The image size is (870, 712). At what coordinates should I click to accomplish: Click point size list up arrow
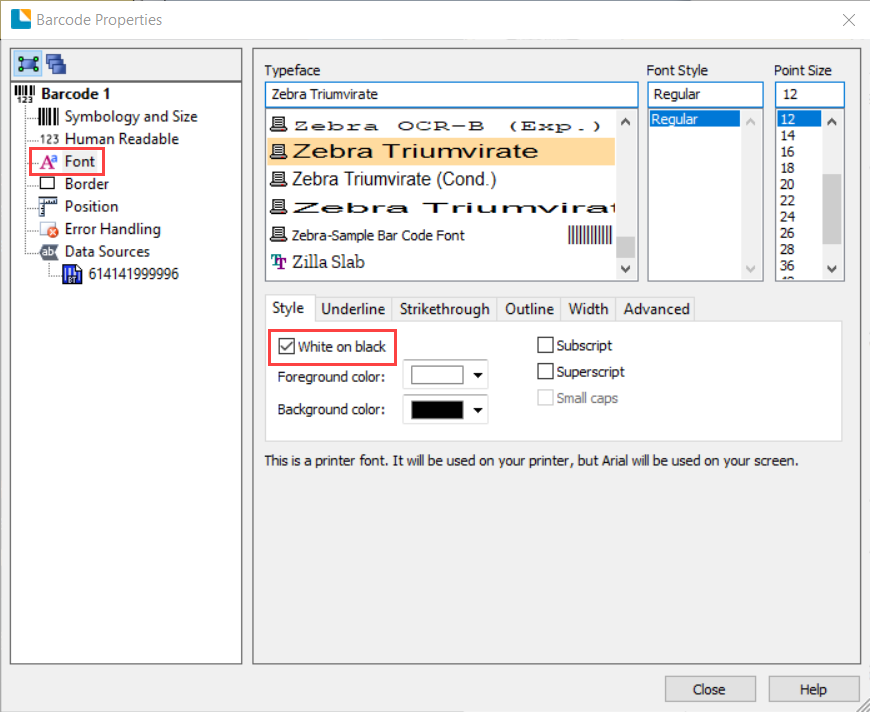[x=832, y=122]
